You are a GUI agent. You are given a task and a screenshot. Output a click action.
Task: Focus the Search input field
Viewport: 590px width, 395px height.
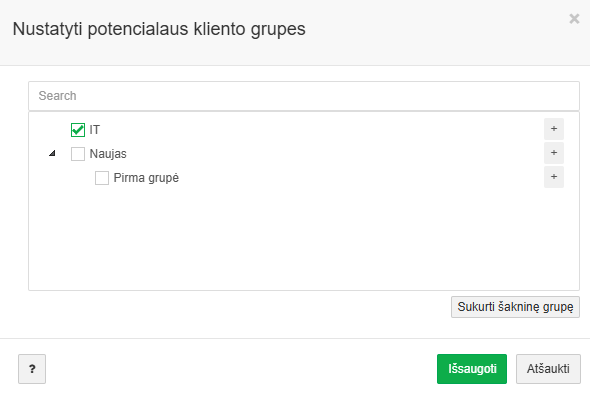click(304, 96)
